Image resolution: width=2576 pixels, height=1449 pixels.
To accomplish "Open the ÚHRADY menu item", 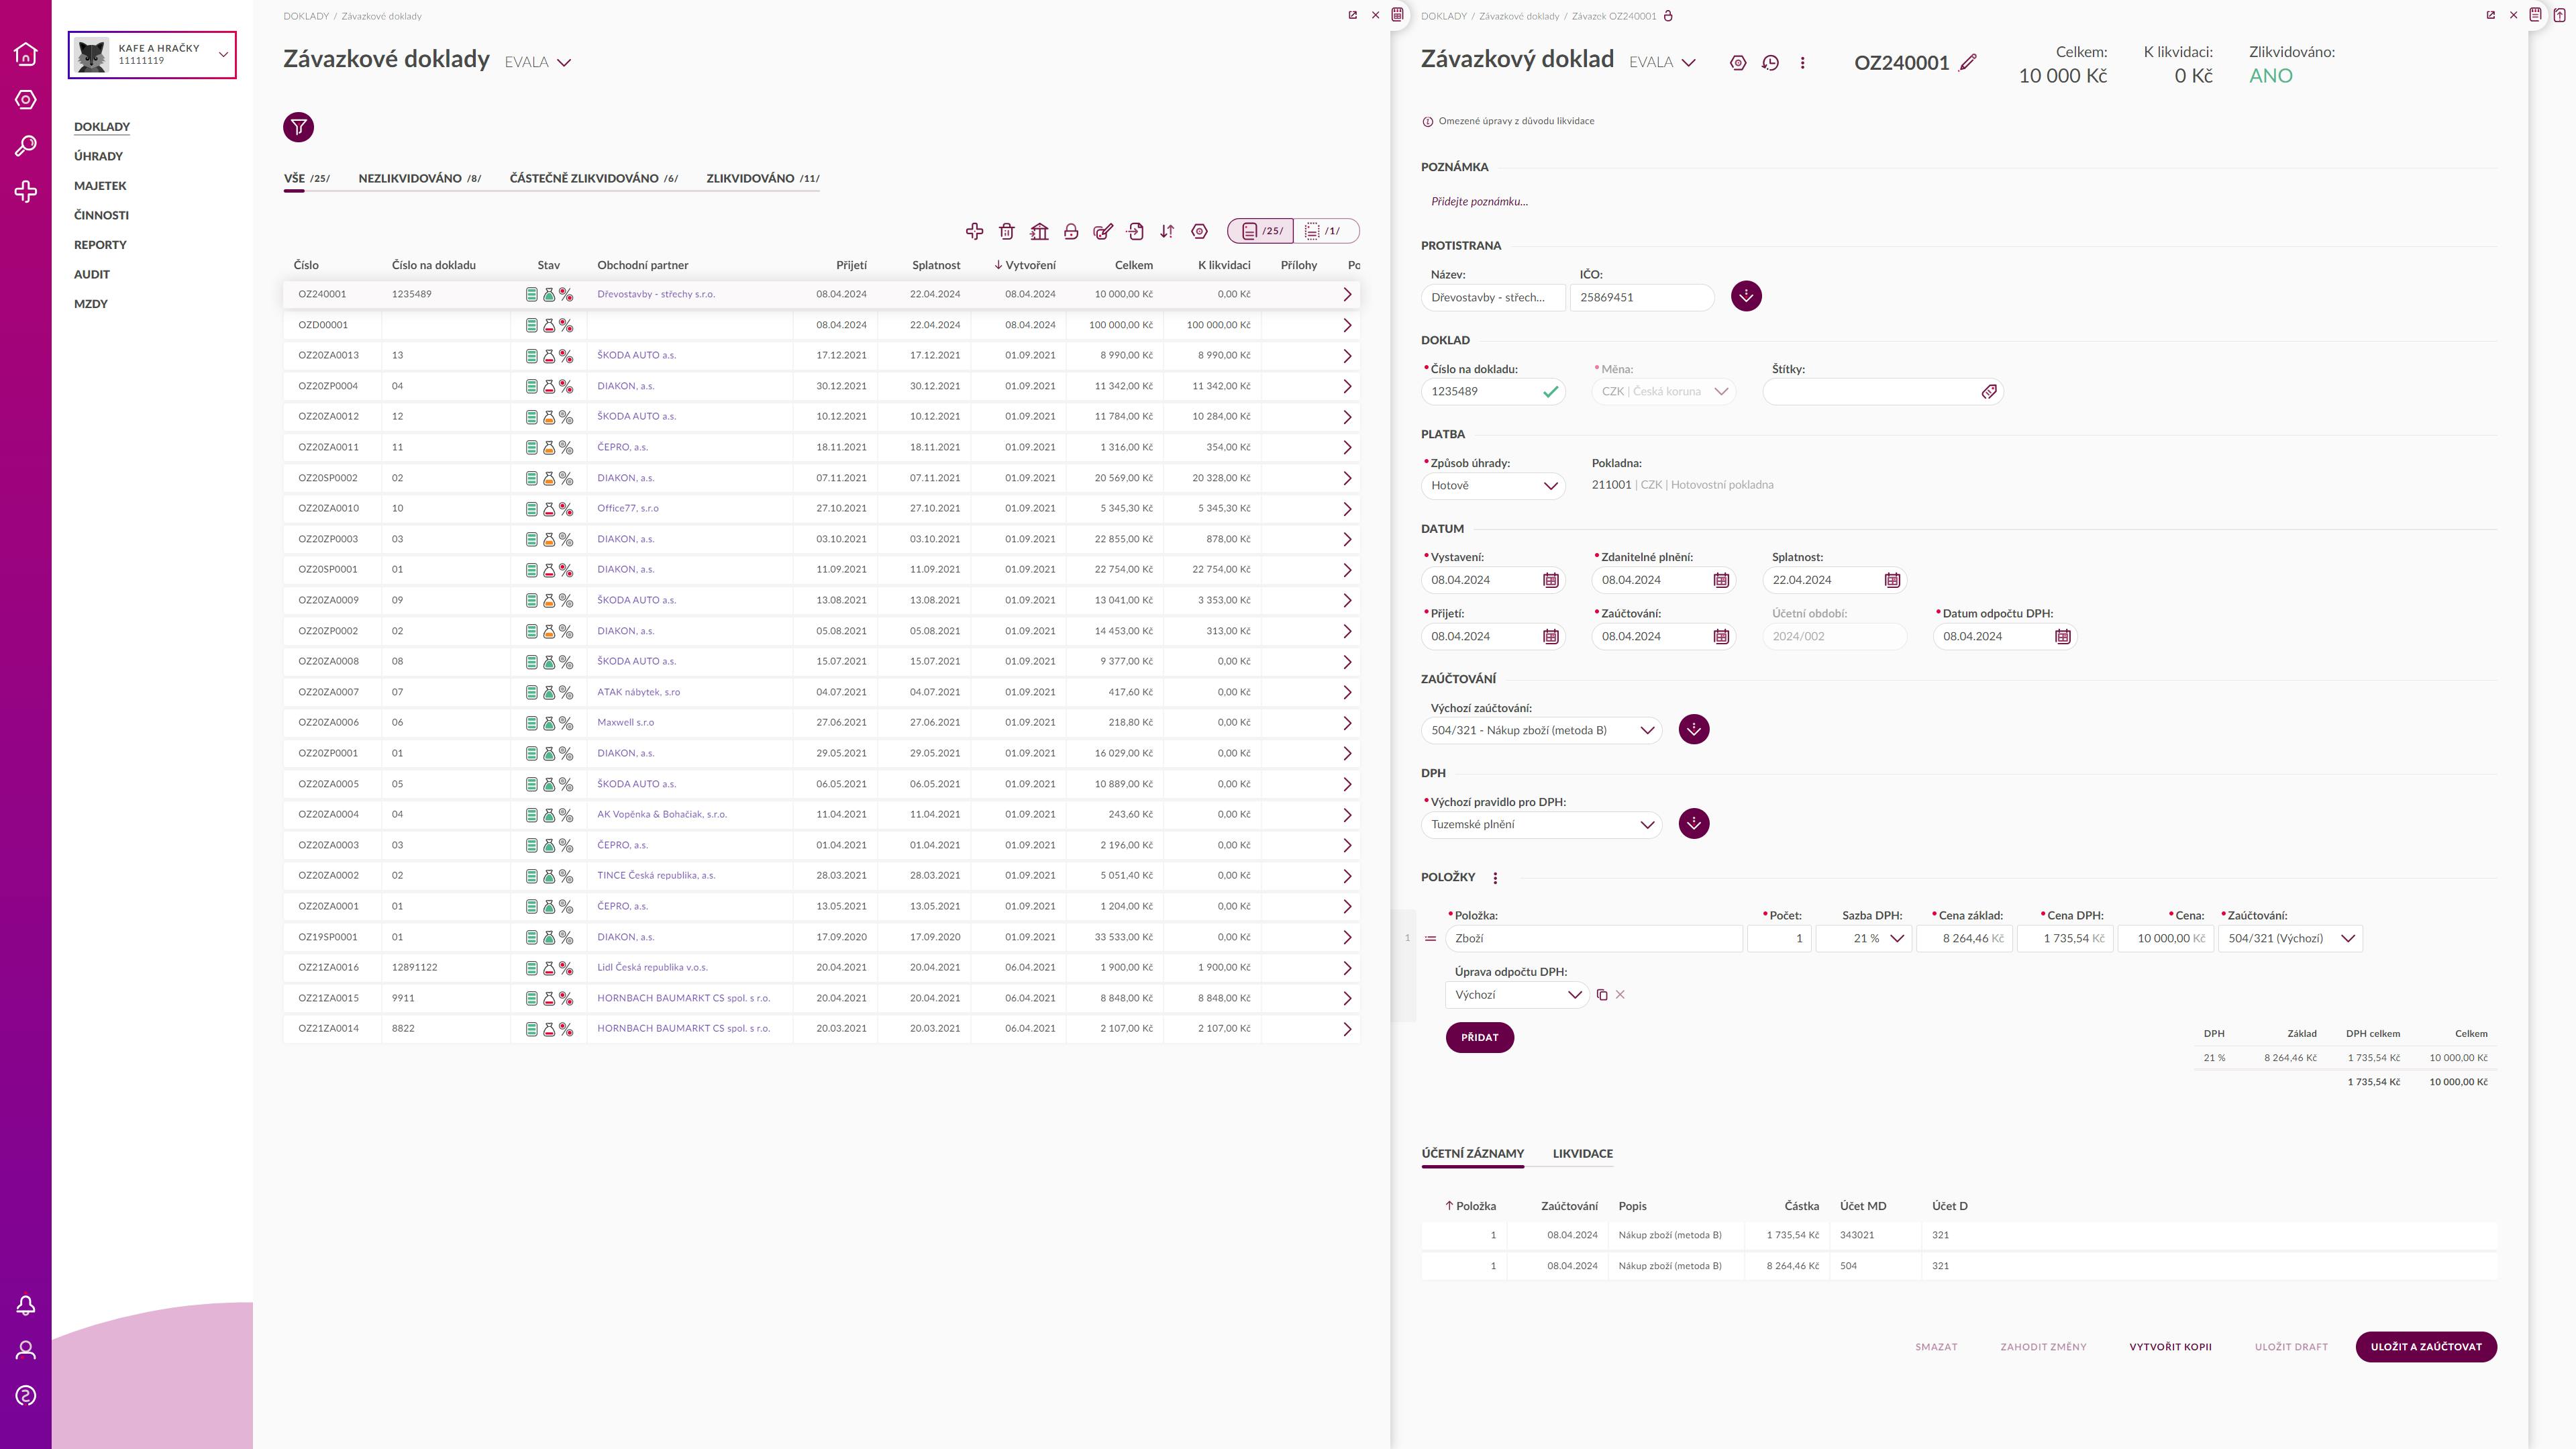I will point(98,156).
